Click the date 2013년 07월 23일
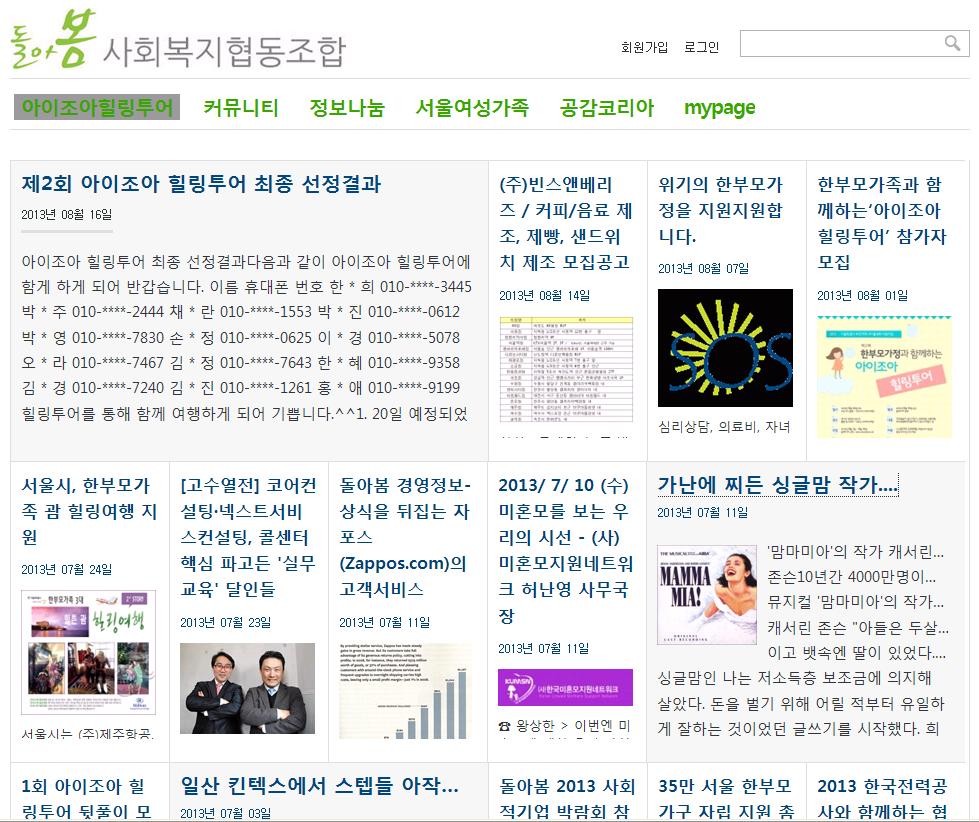979x822 pixels. click(x=226, y=623)
